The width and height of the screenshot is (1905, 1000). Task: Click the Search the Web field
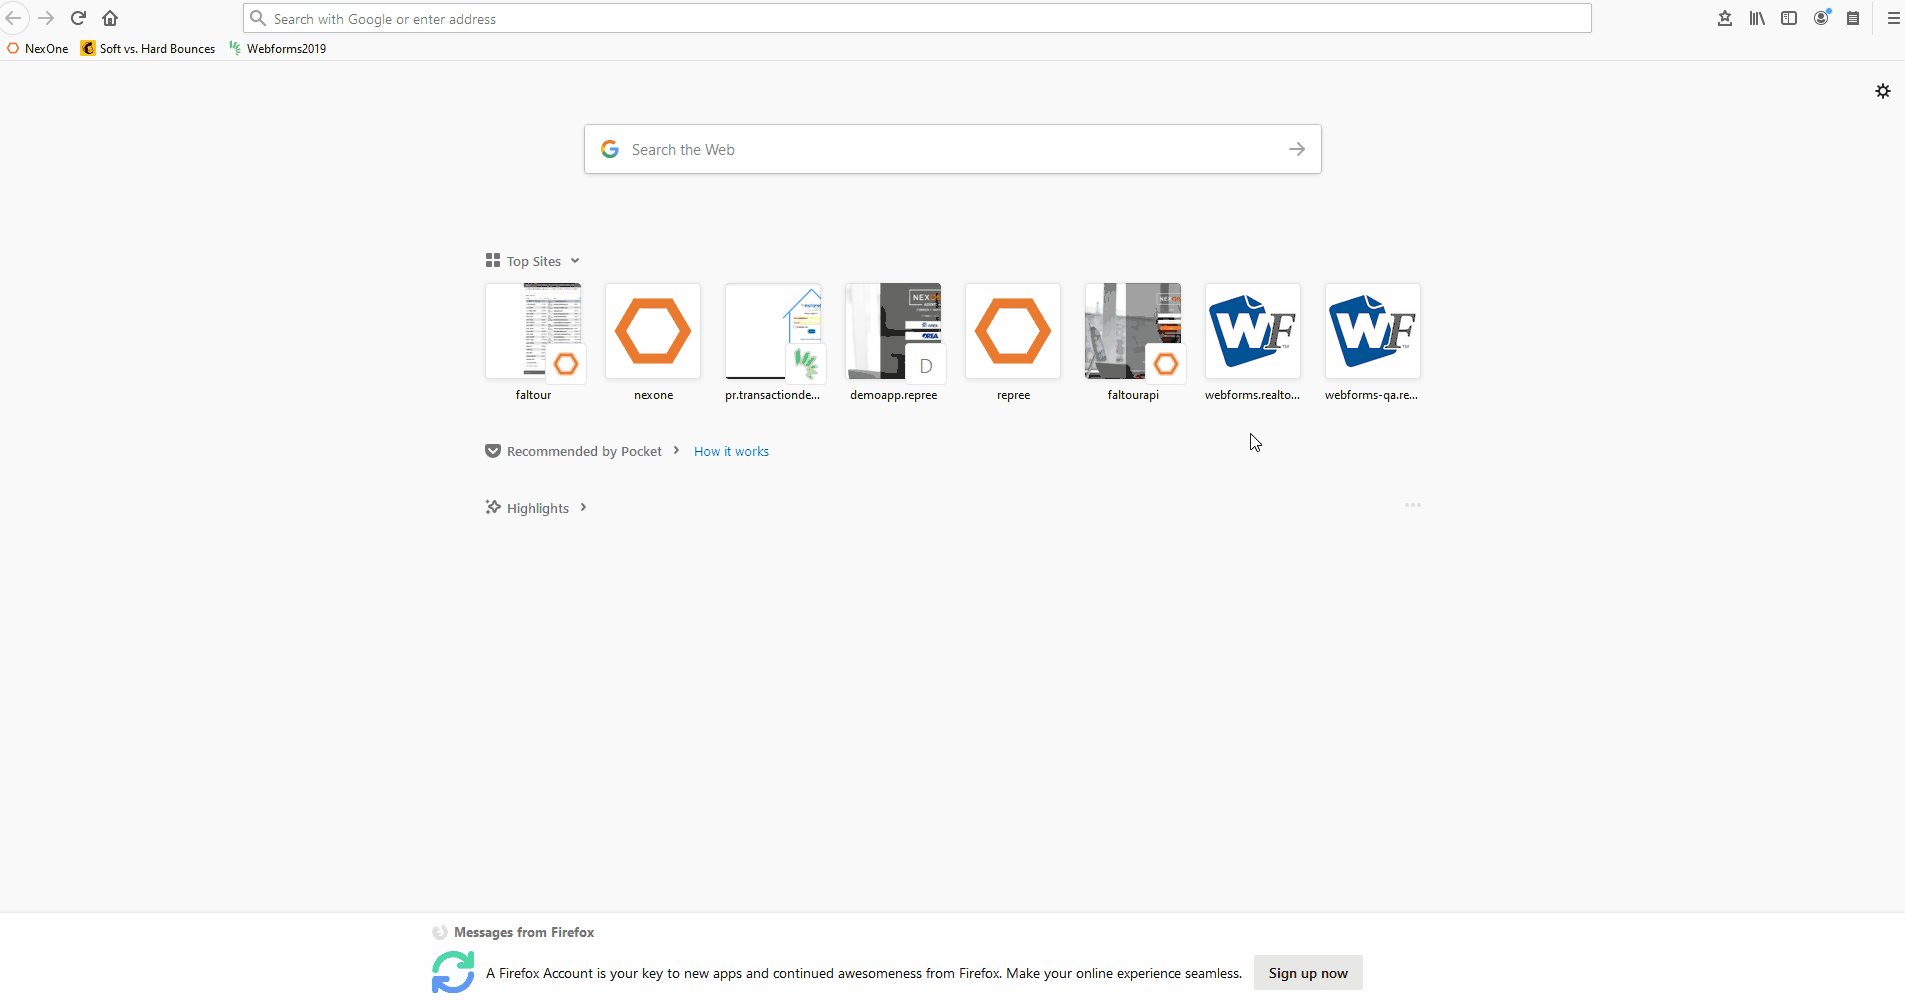pyautogui.click(x=950, y=149)
